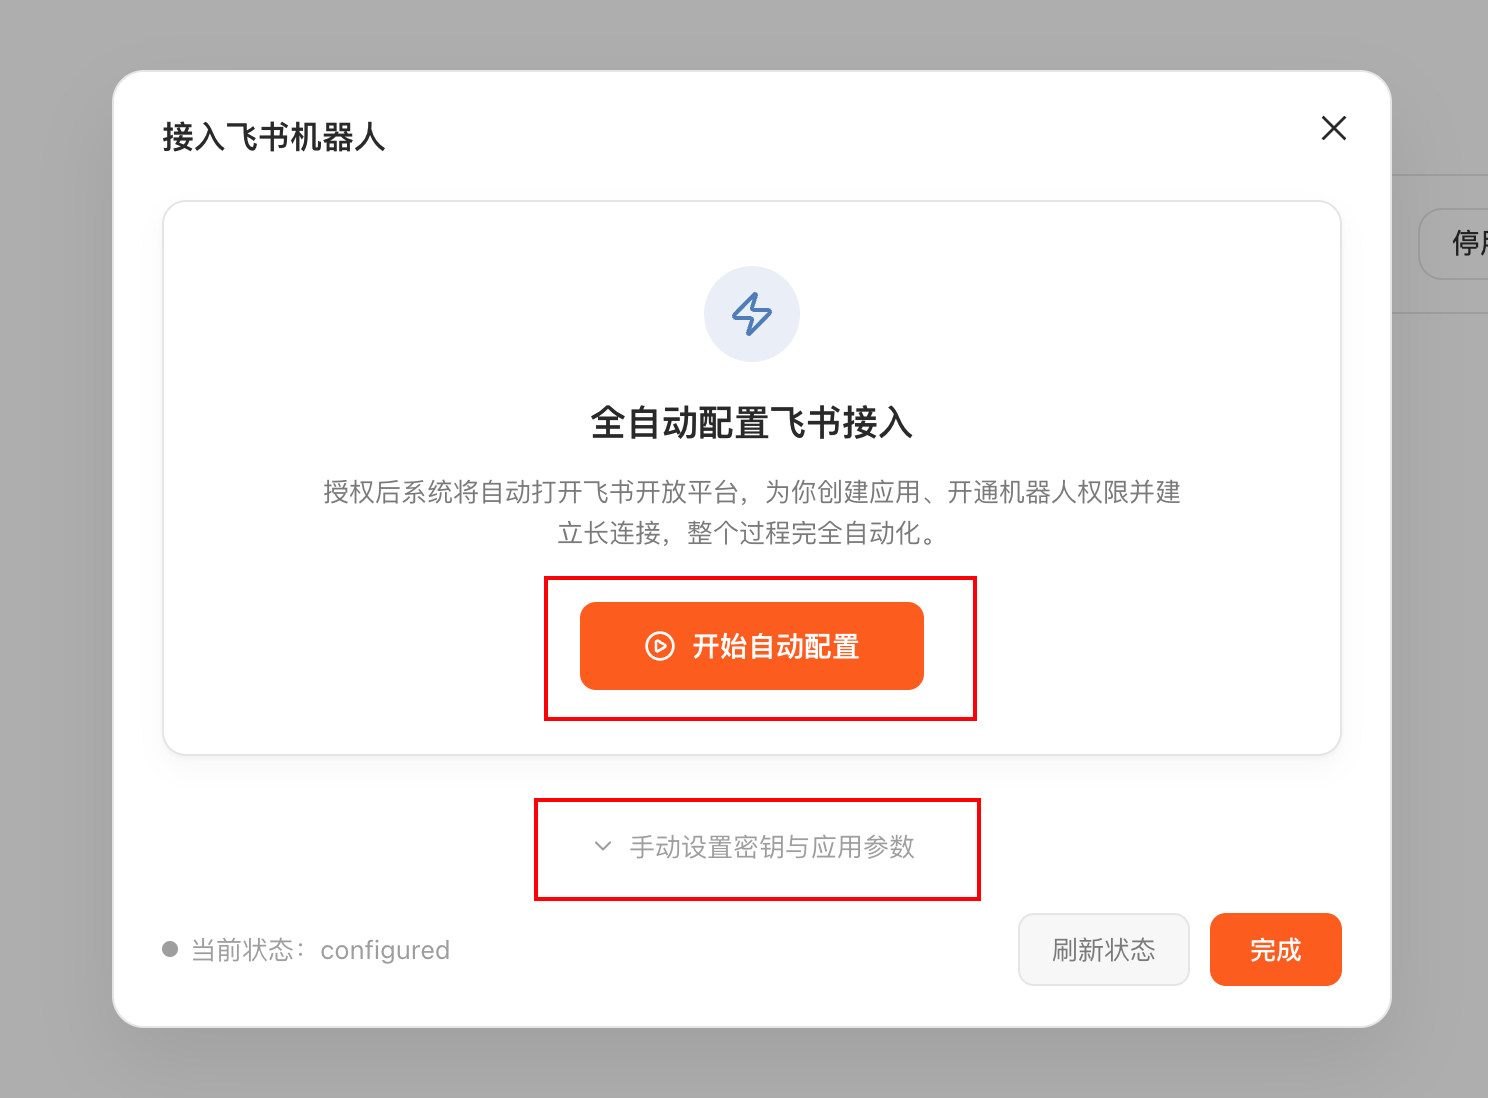Viewport: 1488px width, 1098px height.
Task: Click the partially visible 停 button behind the dialog
Action: pos(1462,243)
